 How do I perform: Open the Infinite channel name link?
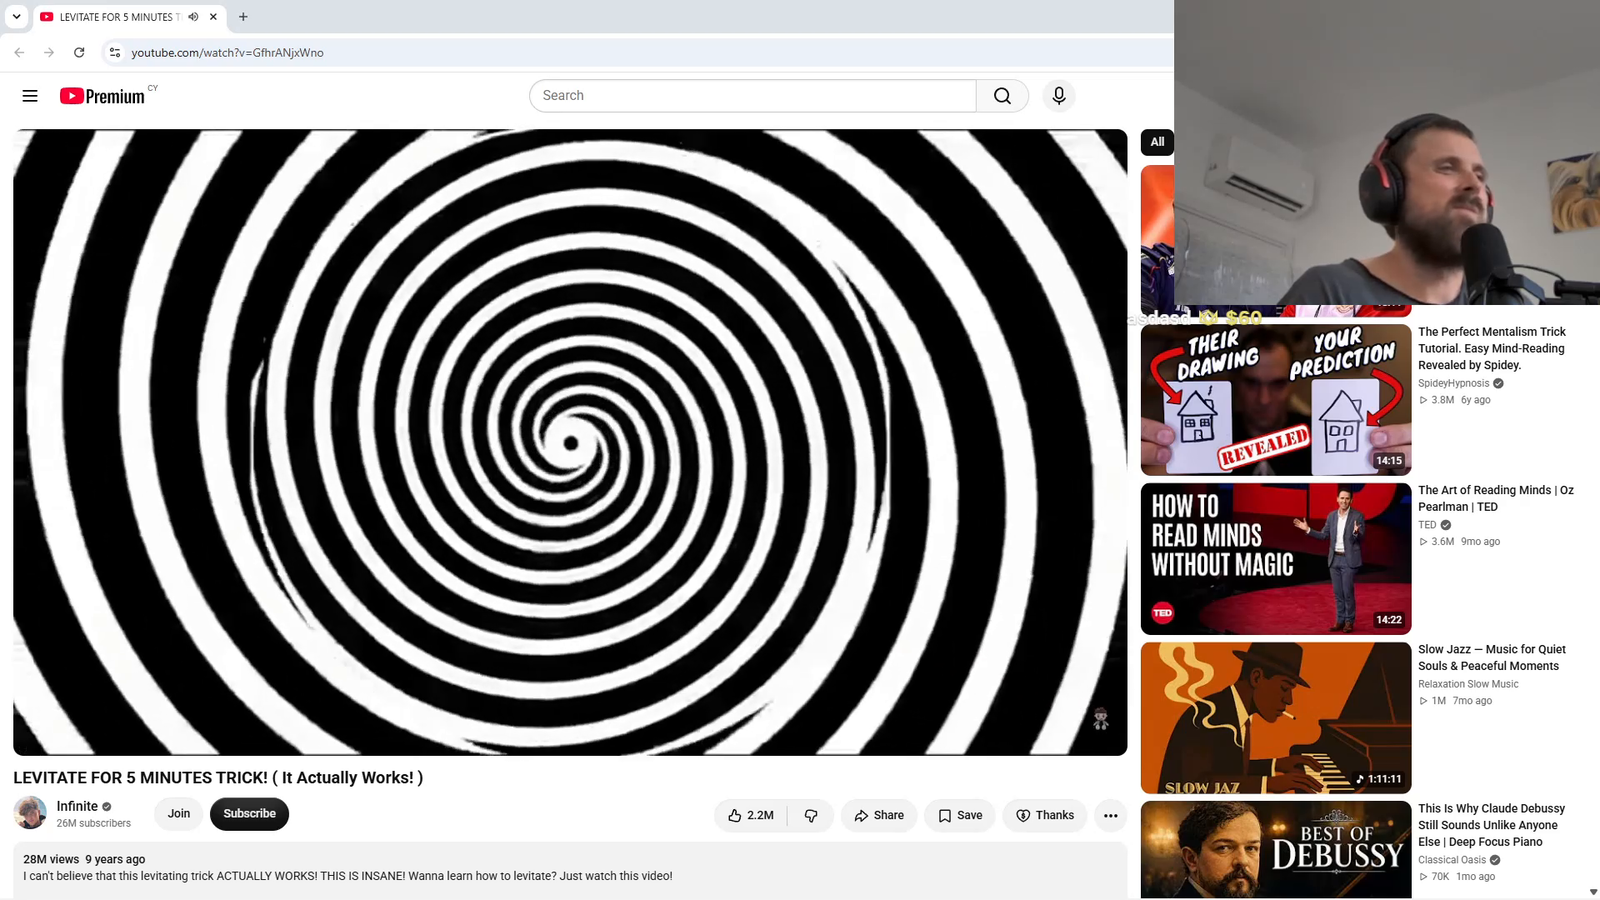pyautogui.click(x=77, y=807)
